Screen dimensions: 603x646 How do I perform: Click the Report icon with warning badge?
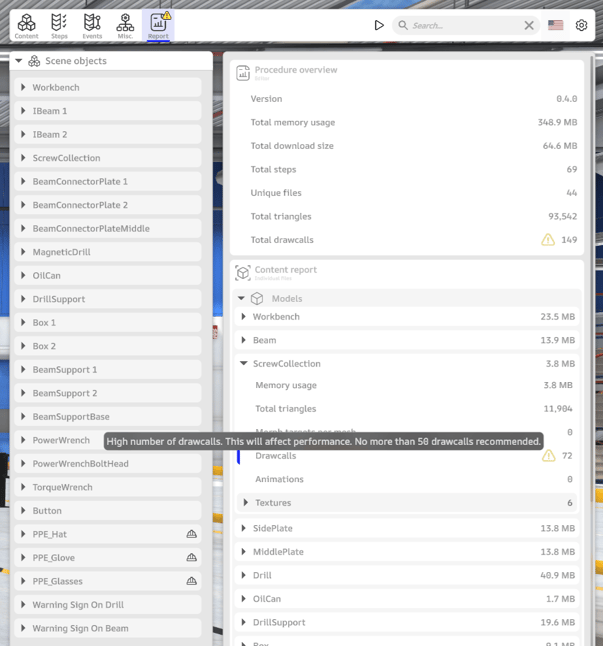click(x=158, y=25)
